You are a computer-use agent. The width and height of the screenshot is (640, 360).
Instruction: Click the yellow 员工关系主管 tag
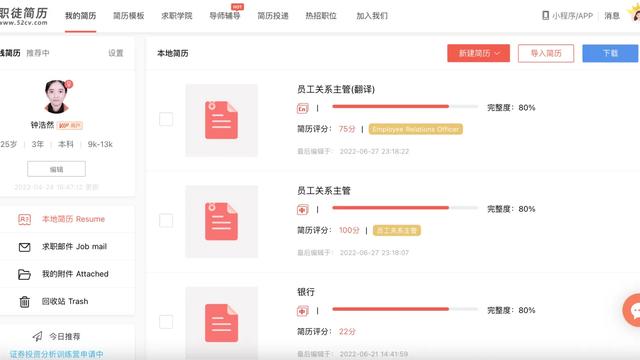click(x=397, y=230)
